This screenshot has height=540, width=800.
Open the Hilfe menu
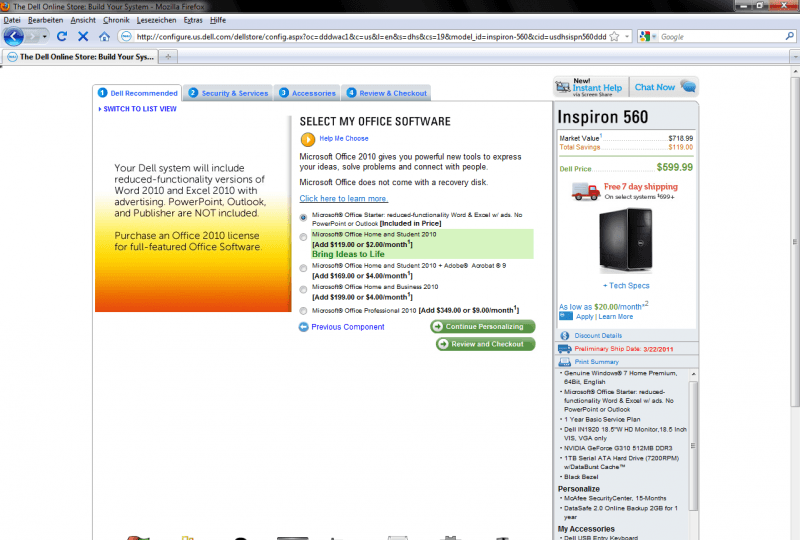click(x=218, y=20)
